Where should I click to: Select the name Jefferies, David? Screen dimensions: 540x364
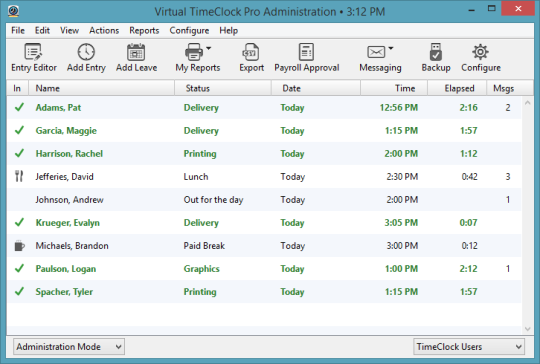[64, 177]
